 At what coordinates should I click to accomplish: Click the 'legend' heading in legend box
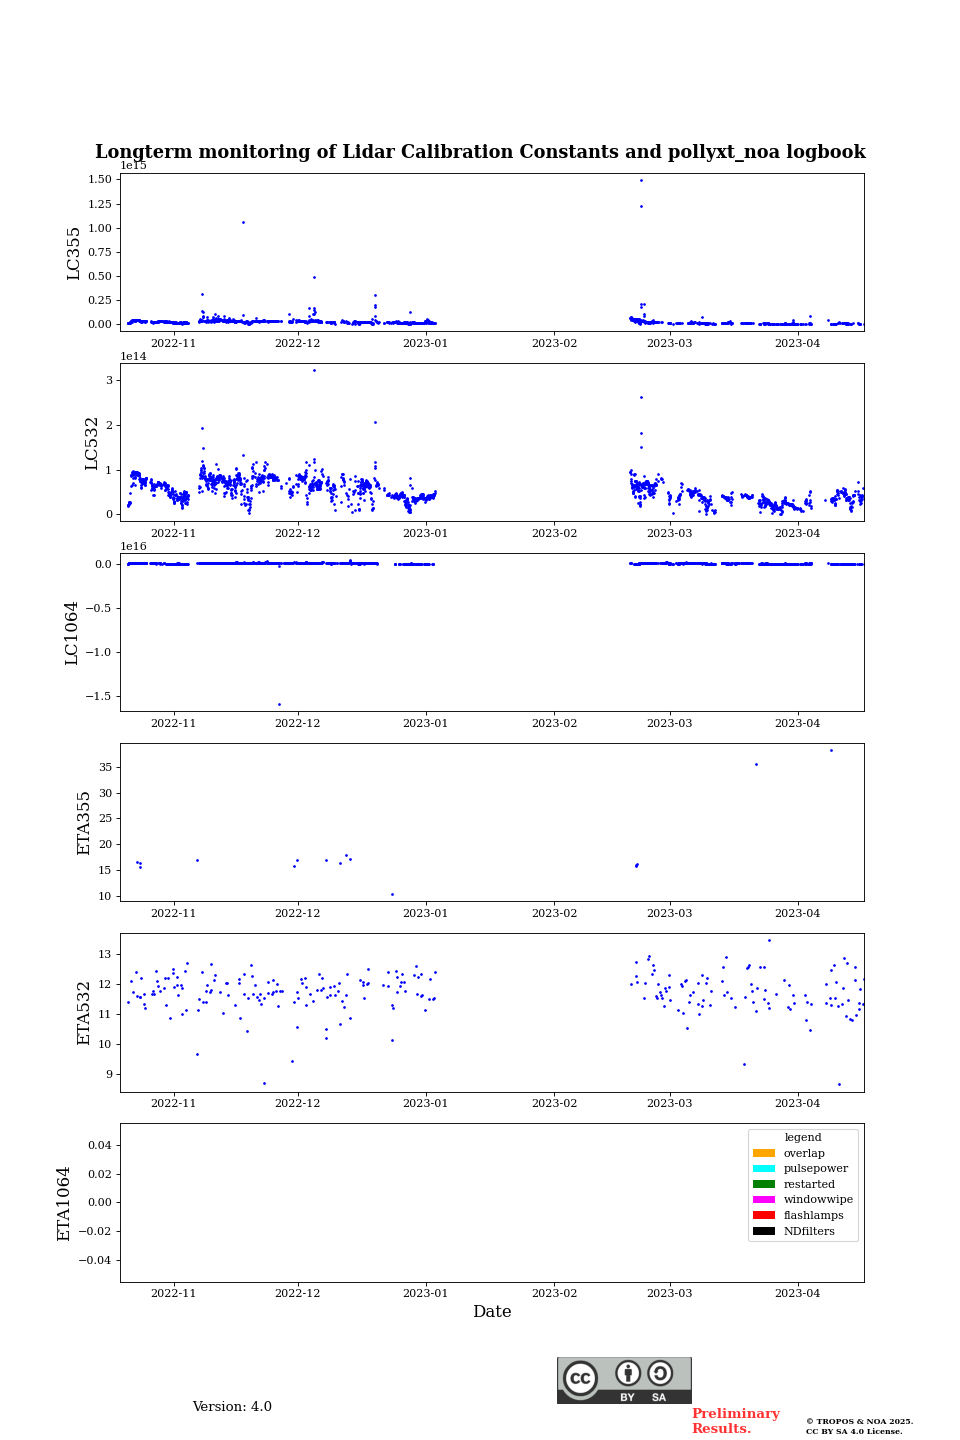pyautogui.click(x=803, y=1137)
